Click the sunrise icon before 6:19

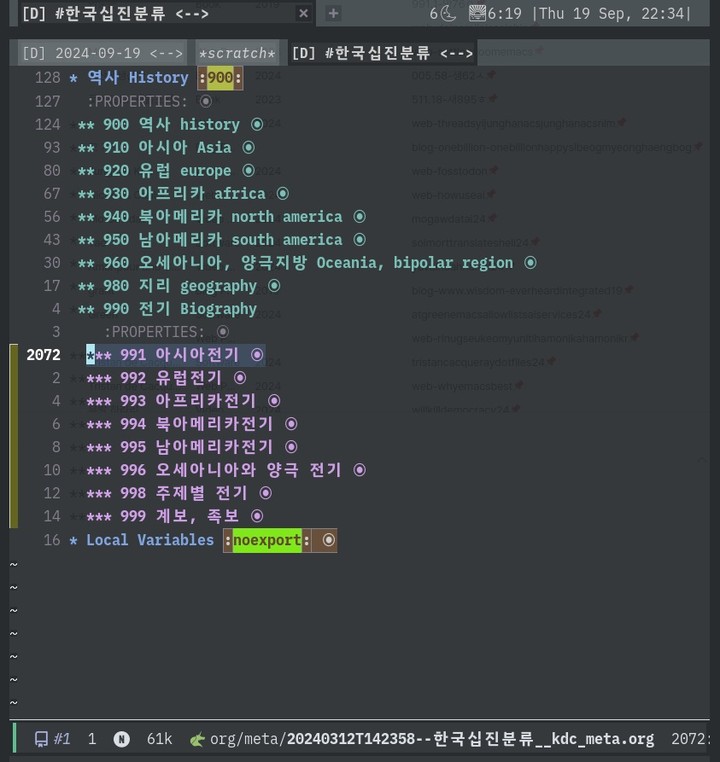click(477, 13)
